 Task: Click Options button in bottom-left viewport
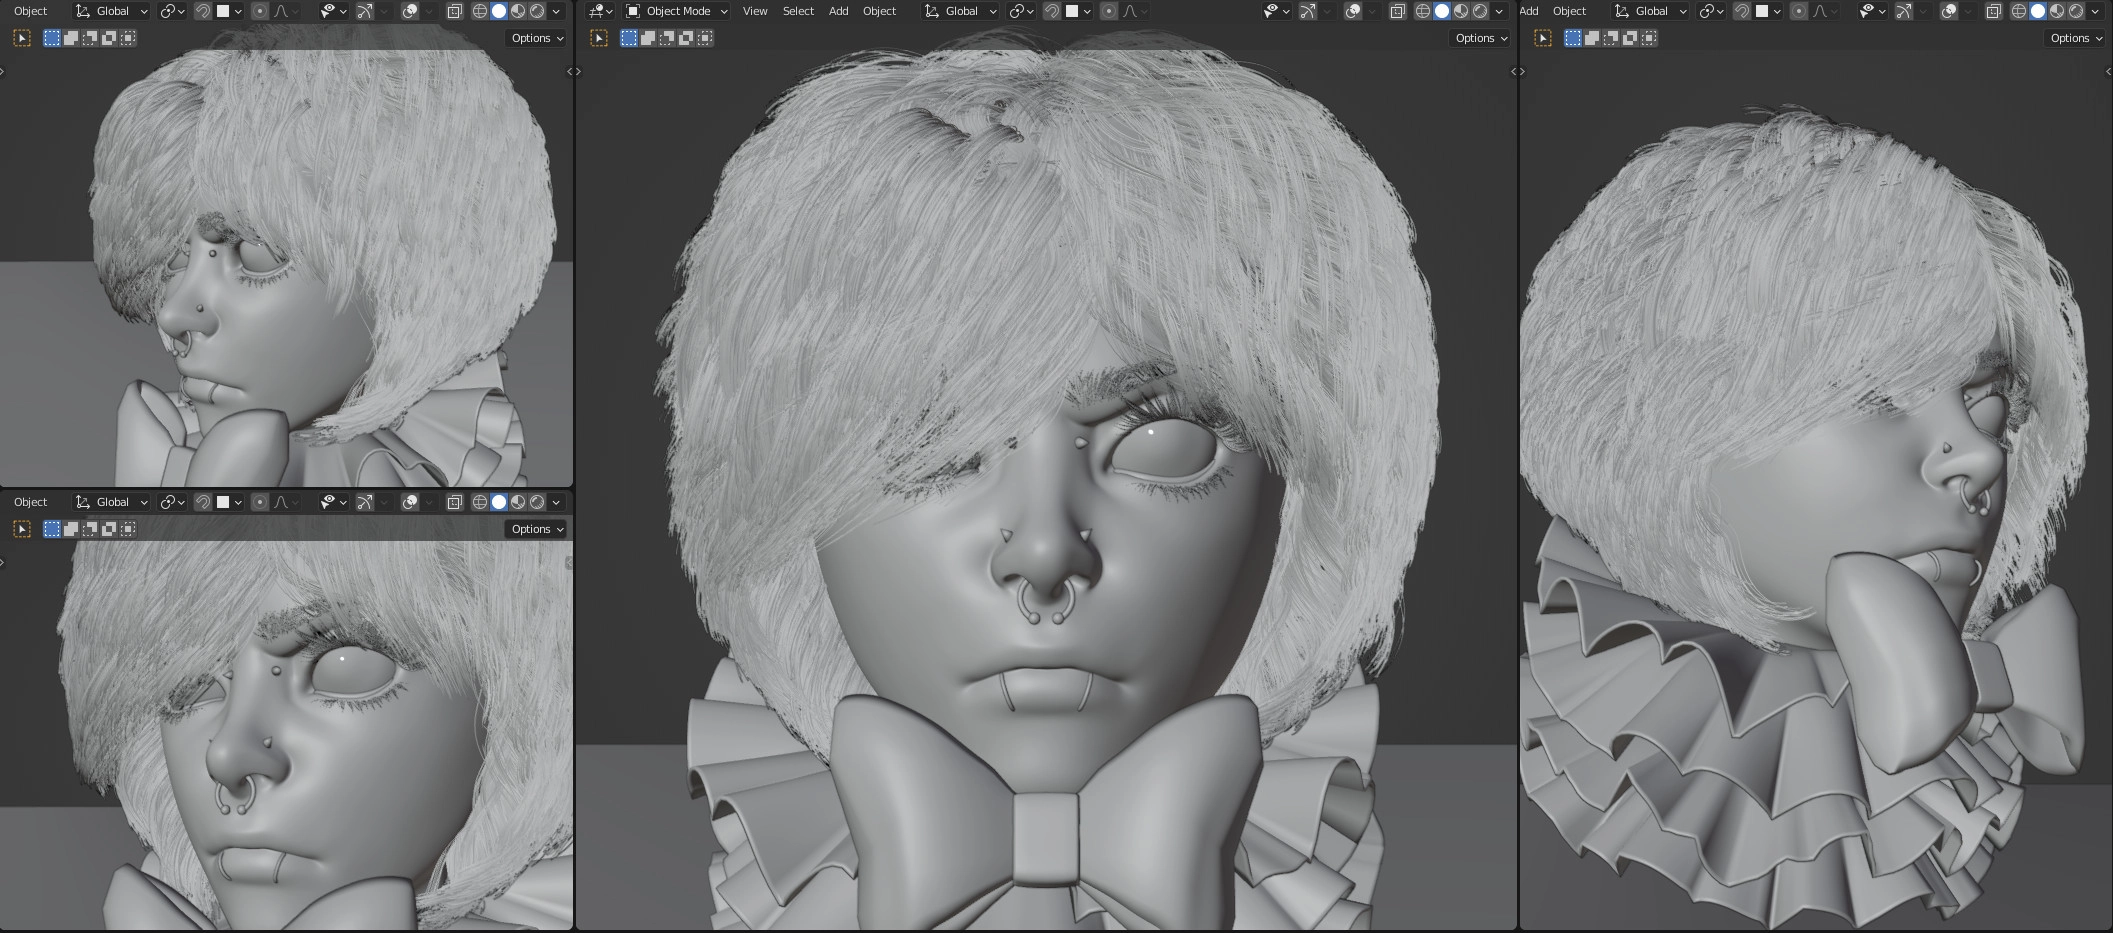pos(537,529)
